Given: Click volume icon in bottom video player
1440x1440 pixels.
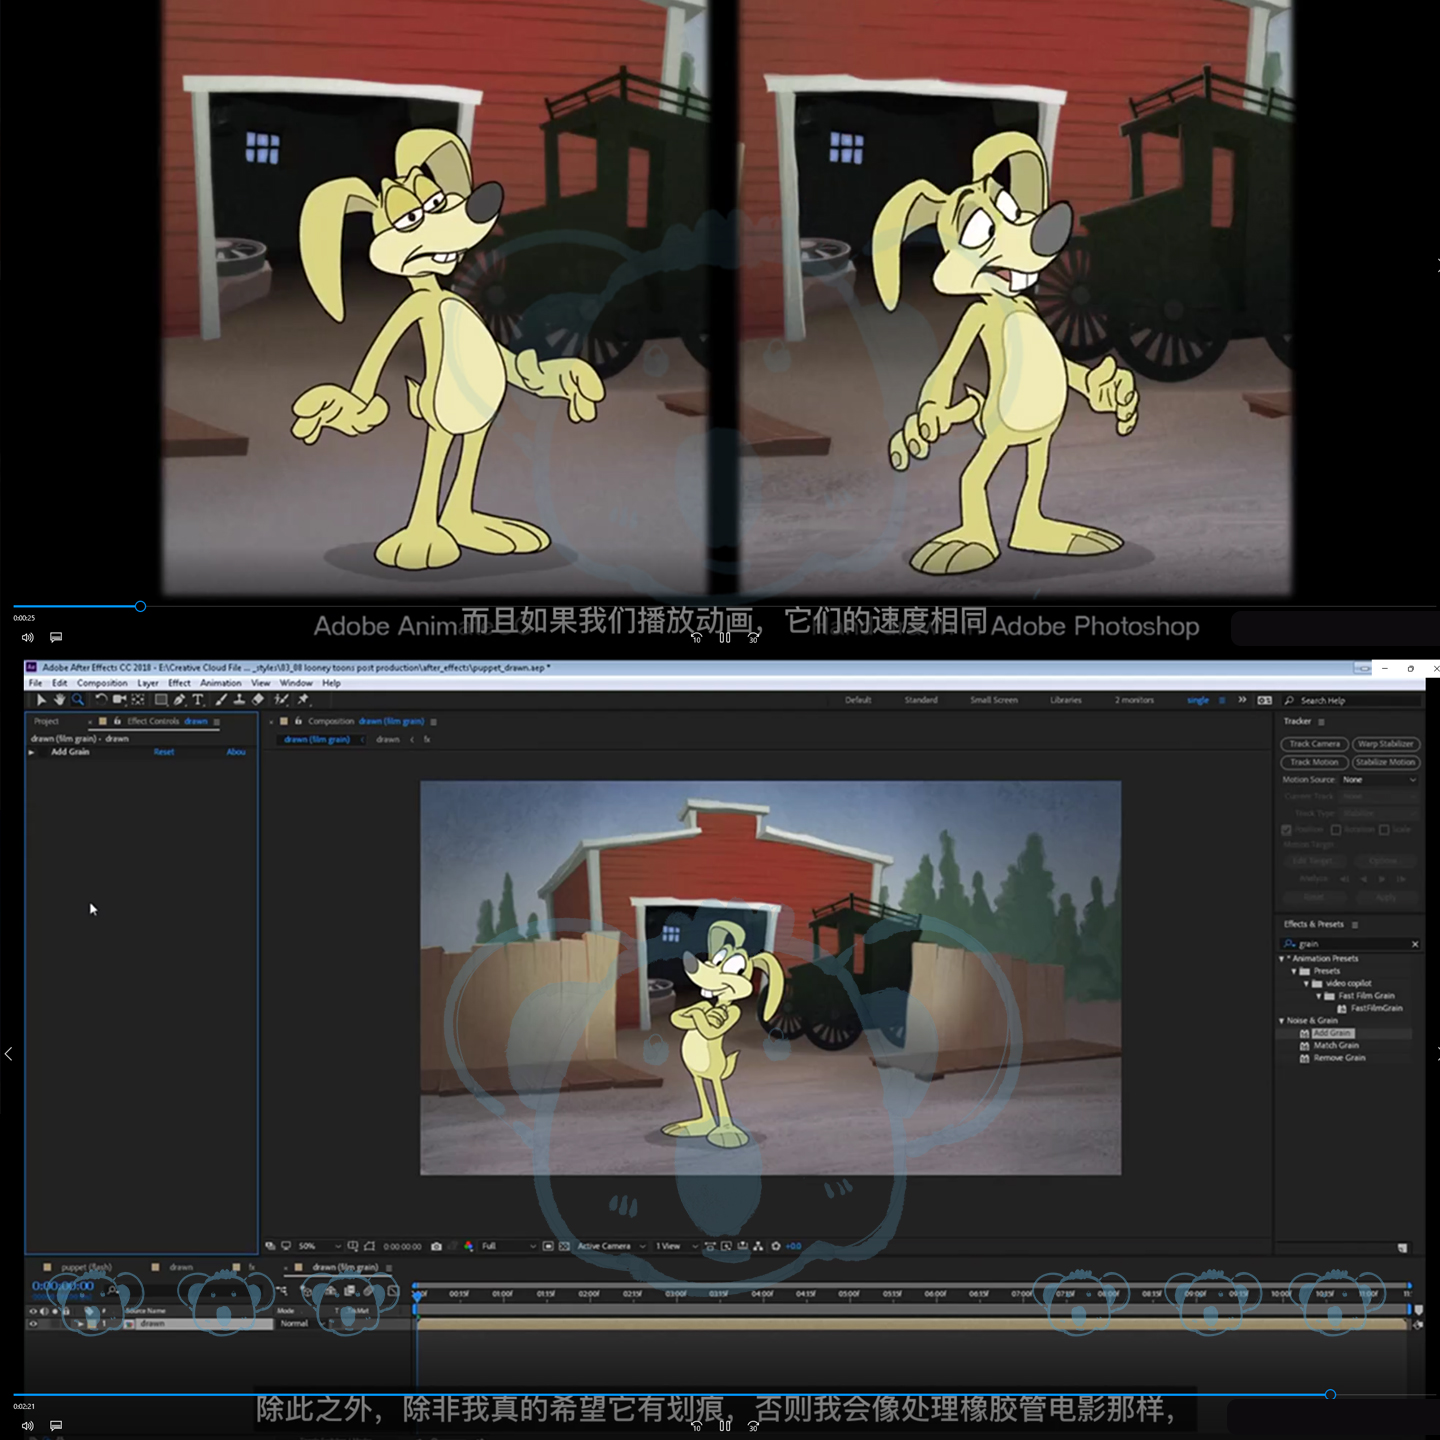Looking at the screenshot, I should point(28,1425).
